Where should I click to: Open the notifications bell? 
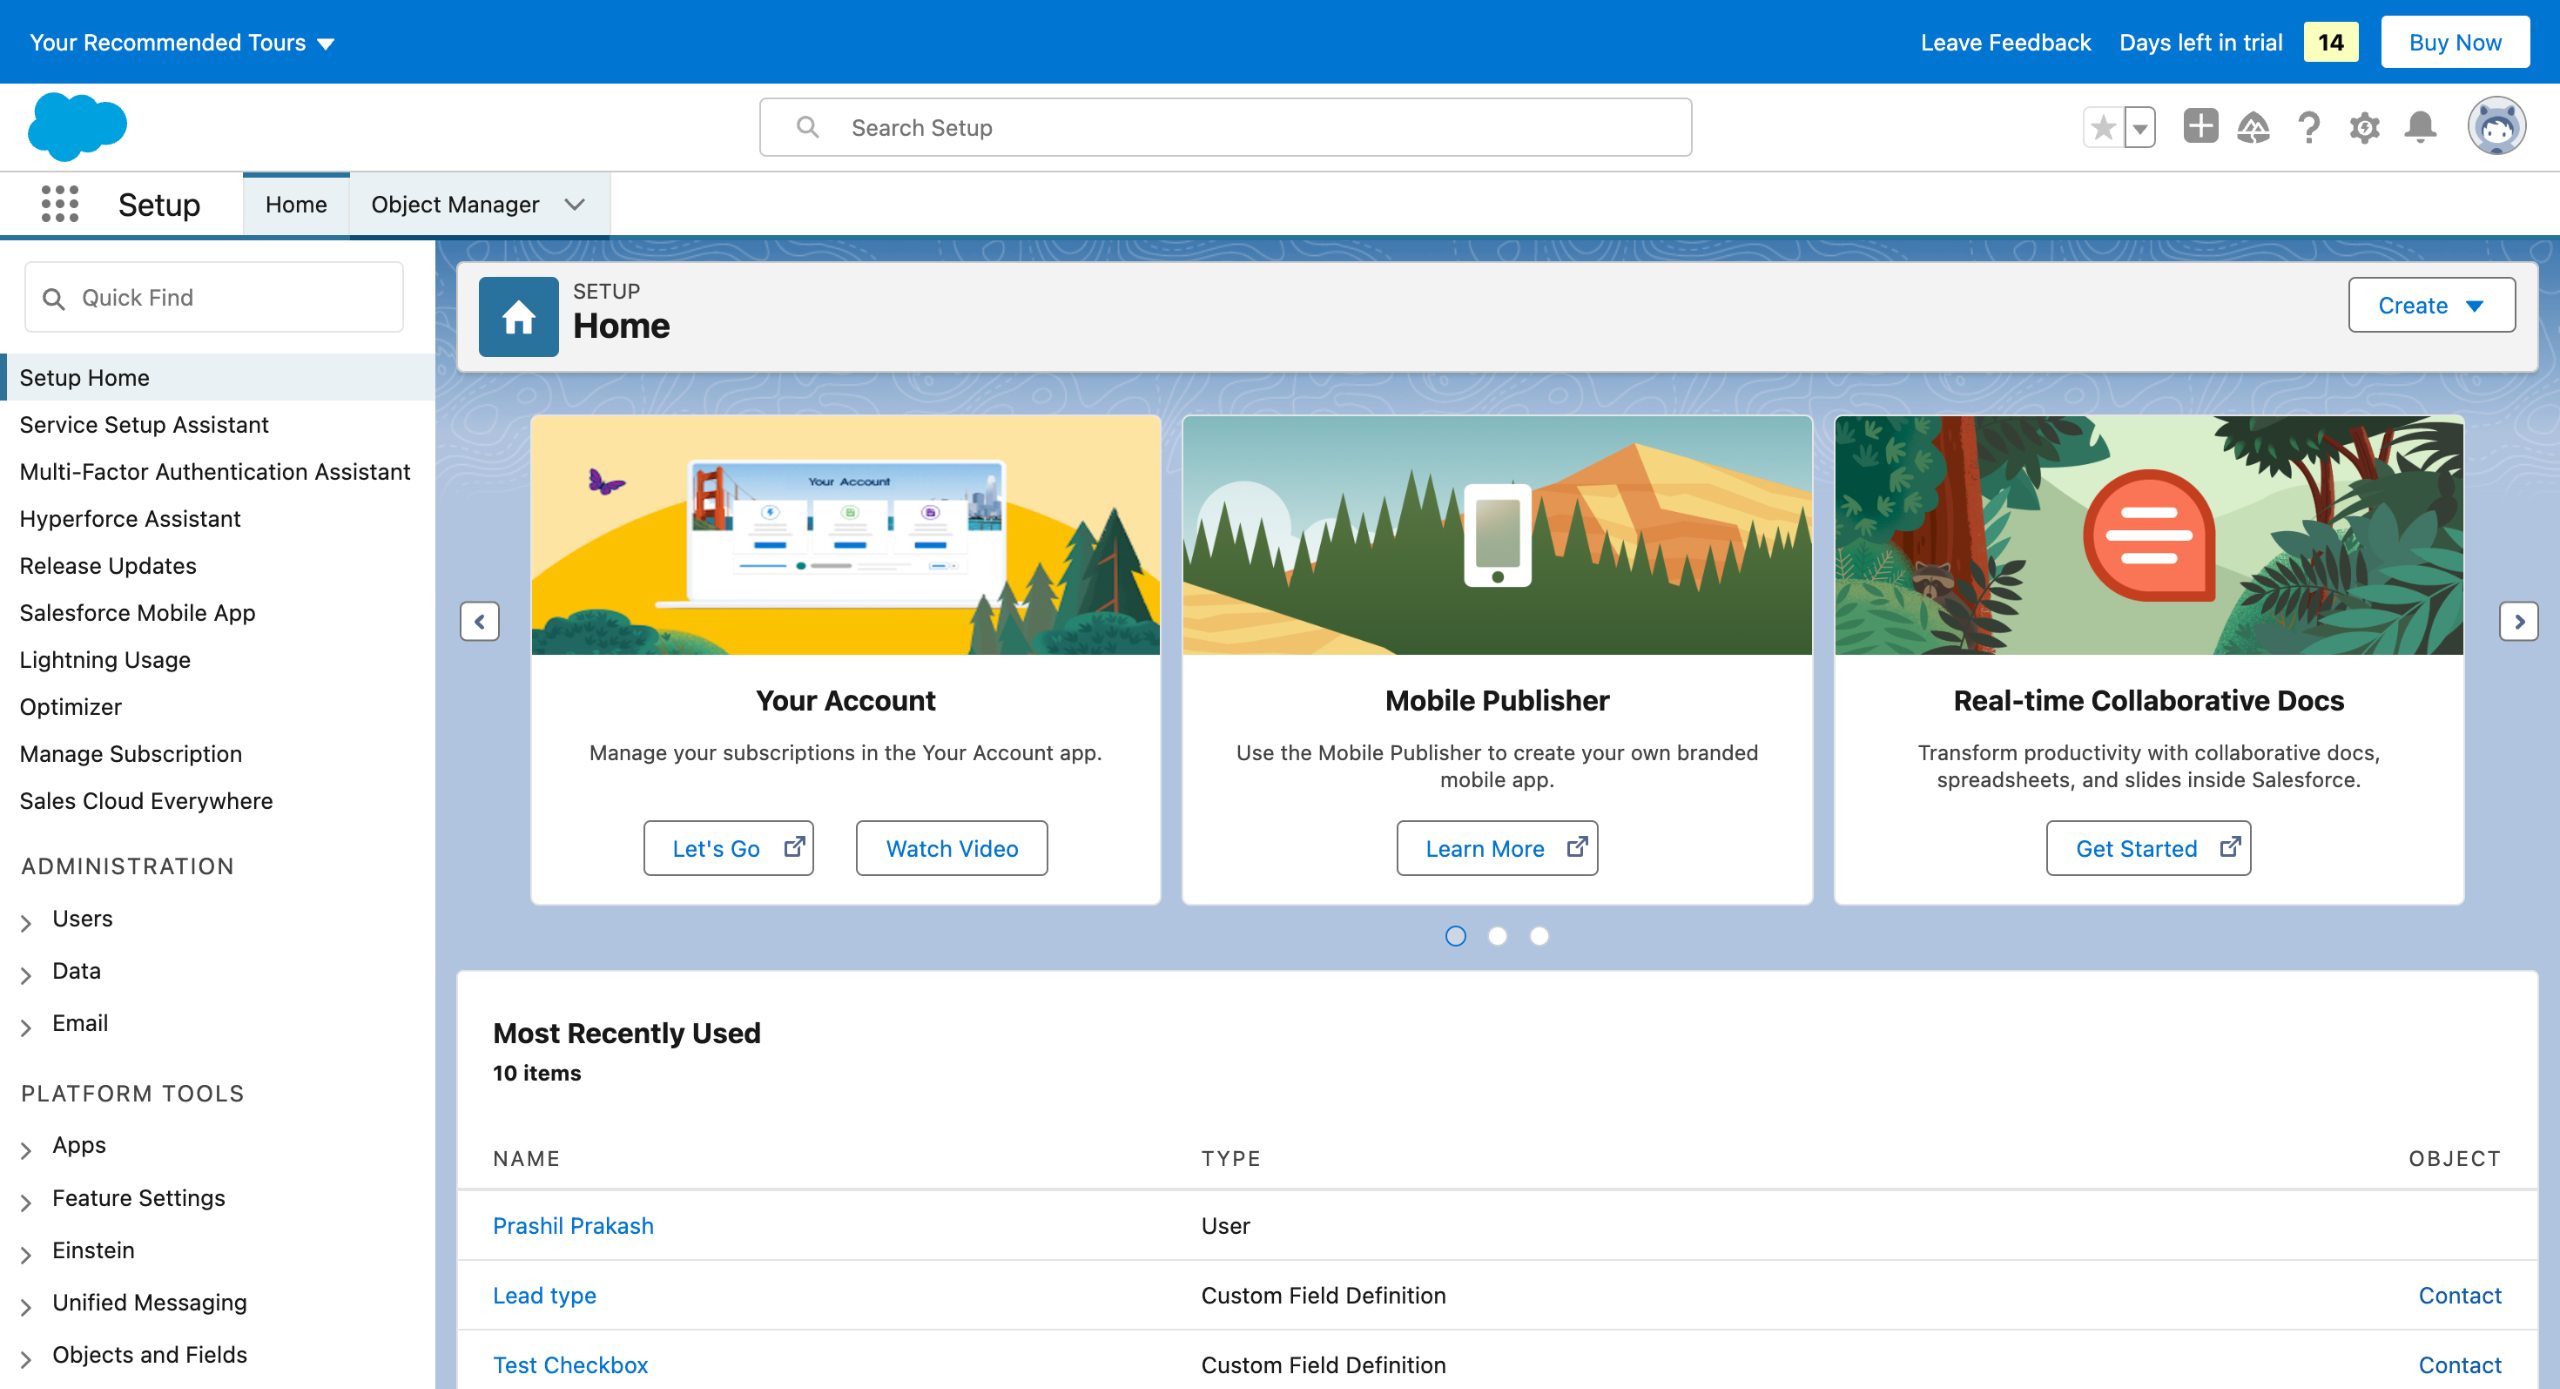tap(2420, 127)
